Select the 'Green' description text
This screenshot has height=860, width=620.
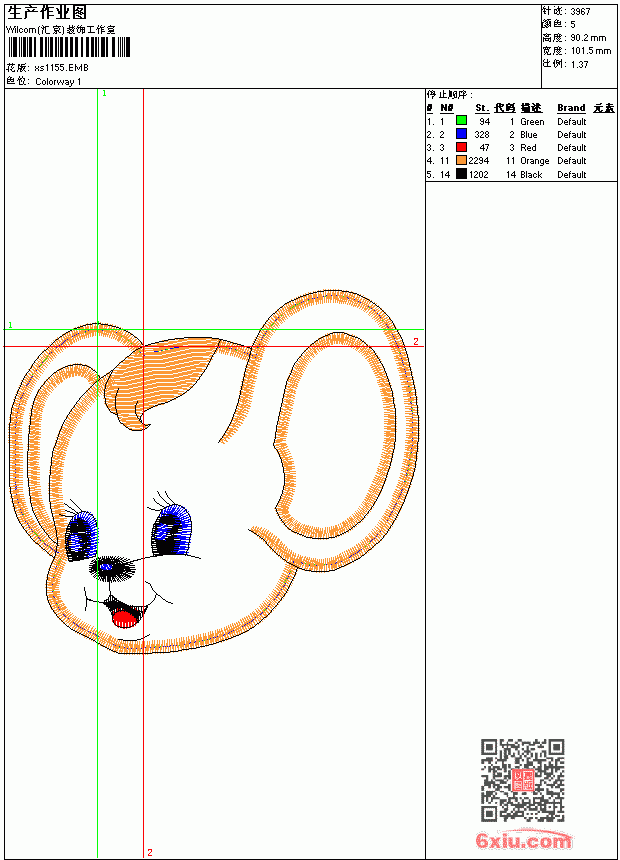tap(532, 122)
